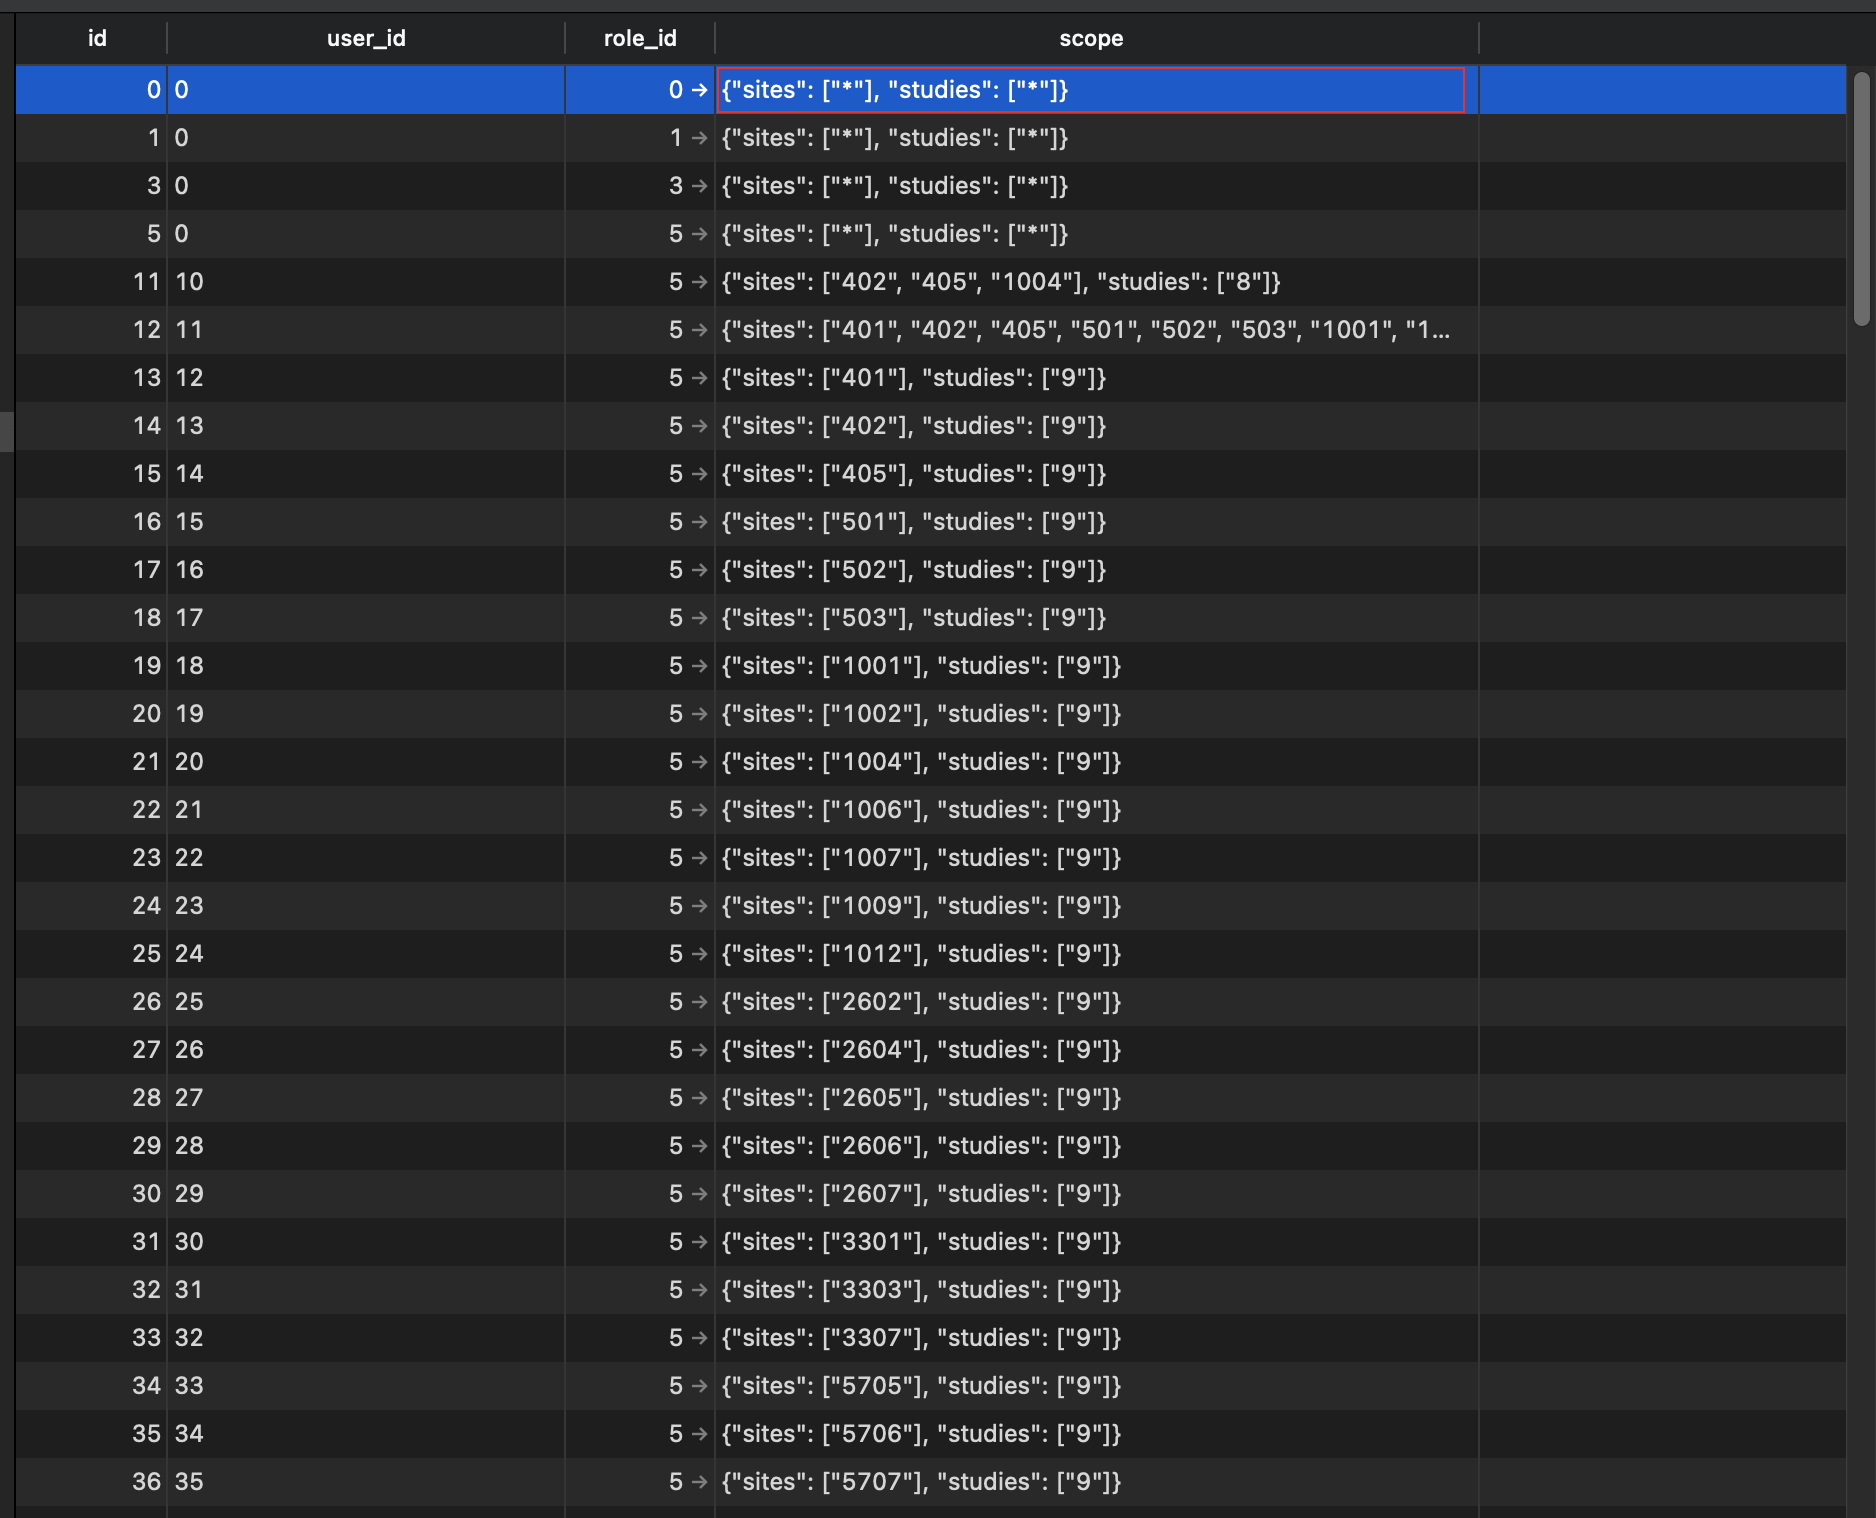Select user_id cell with value 20
The height and width of the screenshot is (1518, 1876).
coord(366,762)
